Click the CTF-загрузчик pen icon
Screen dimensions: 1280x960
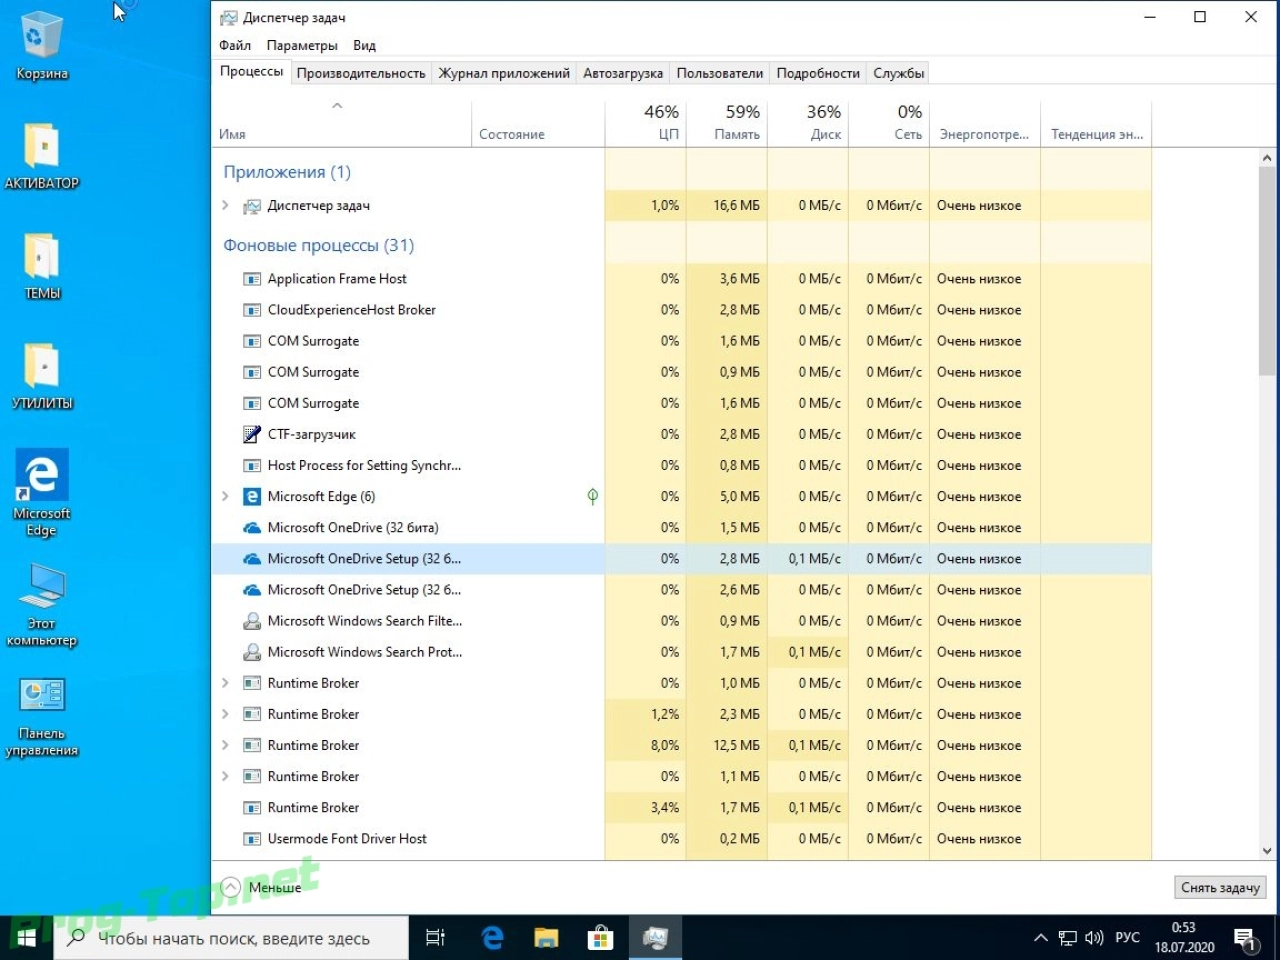[x=252, y=434]
